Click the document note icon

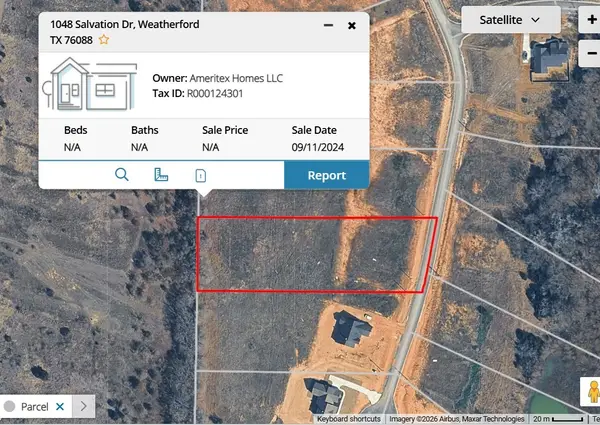point(201,176)
